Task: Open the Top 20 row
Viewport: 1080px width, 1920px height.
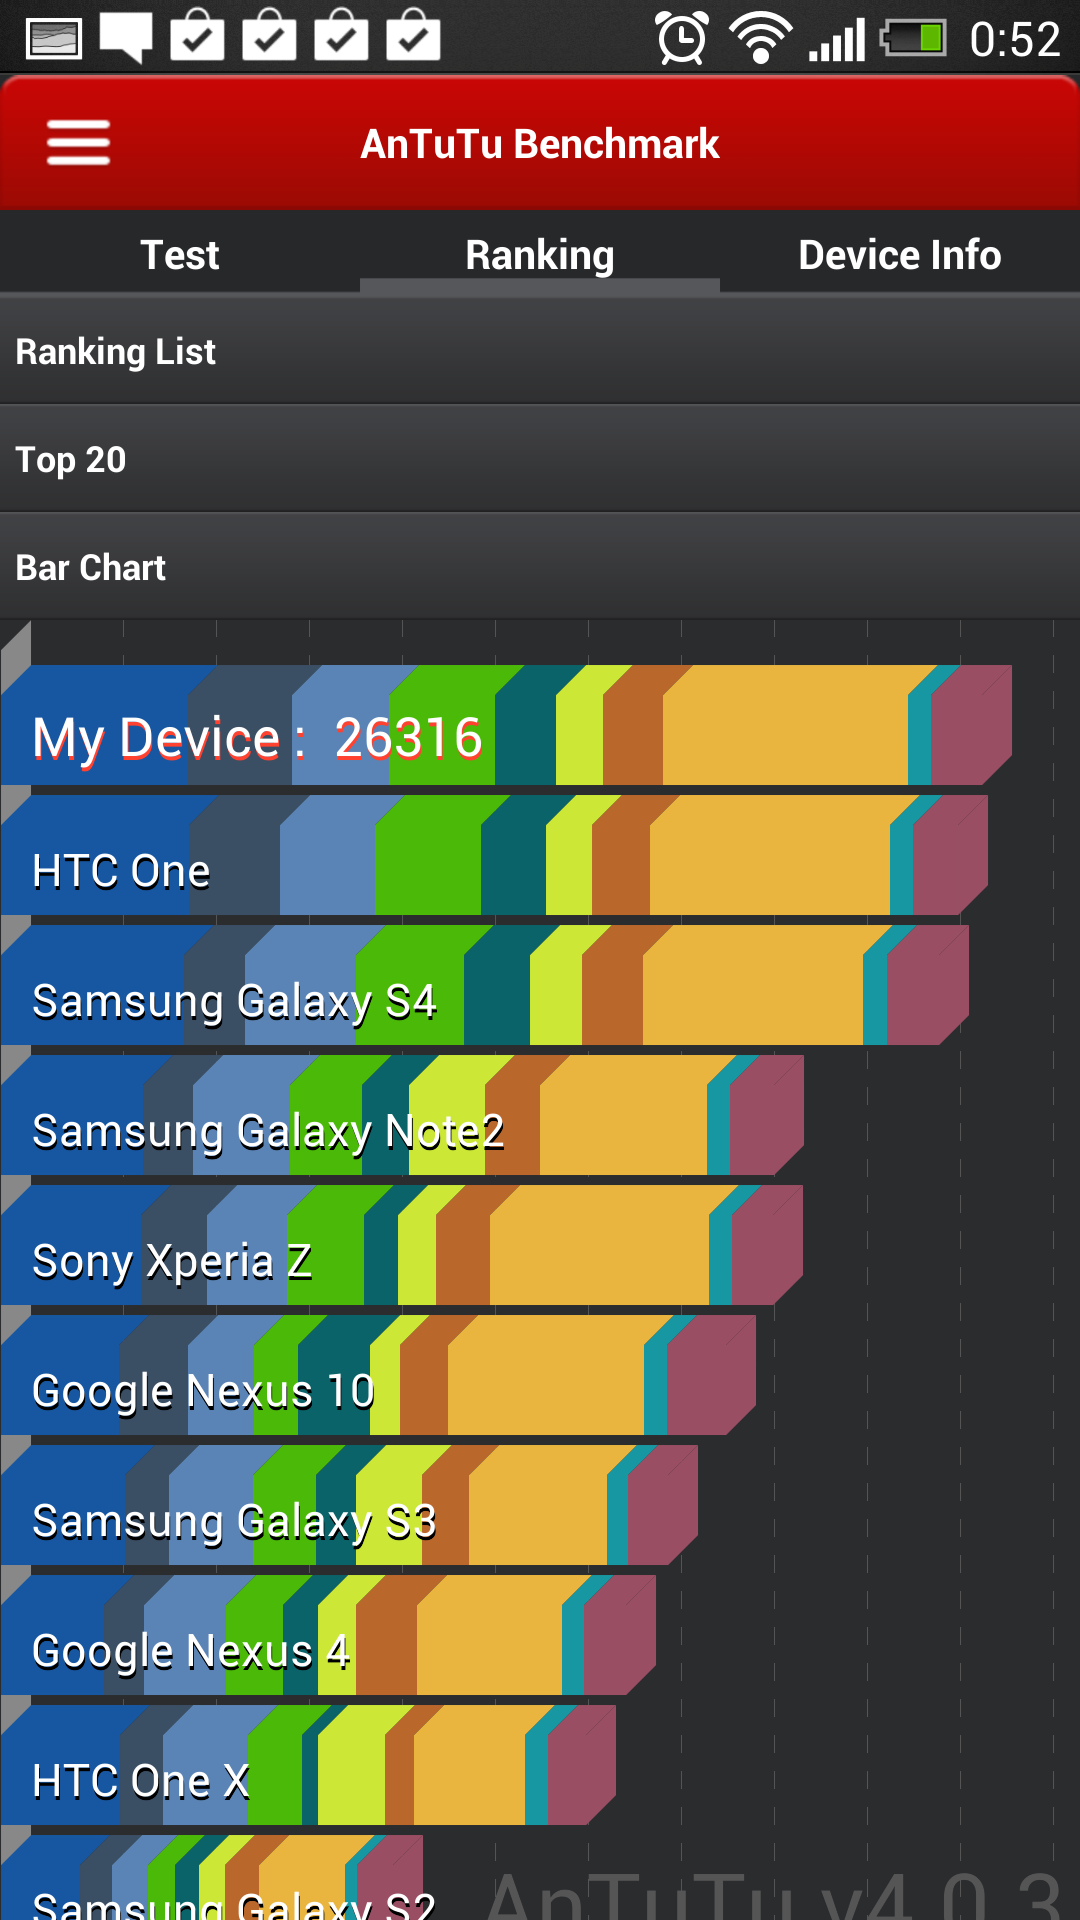Action: (x=540, y=459)
